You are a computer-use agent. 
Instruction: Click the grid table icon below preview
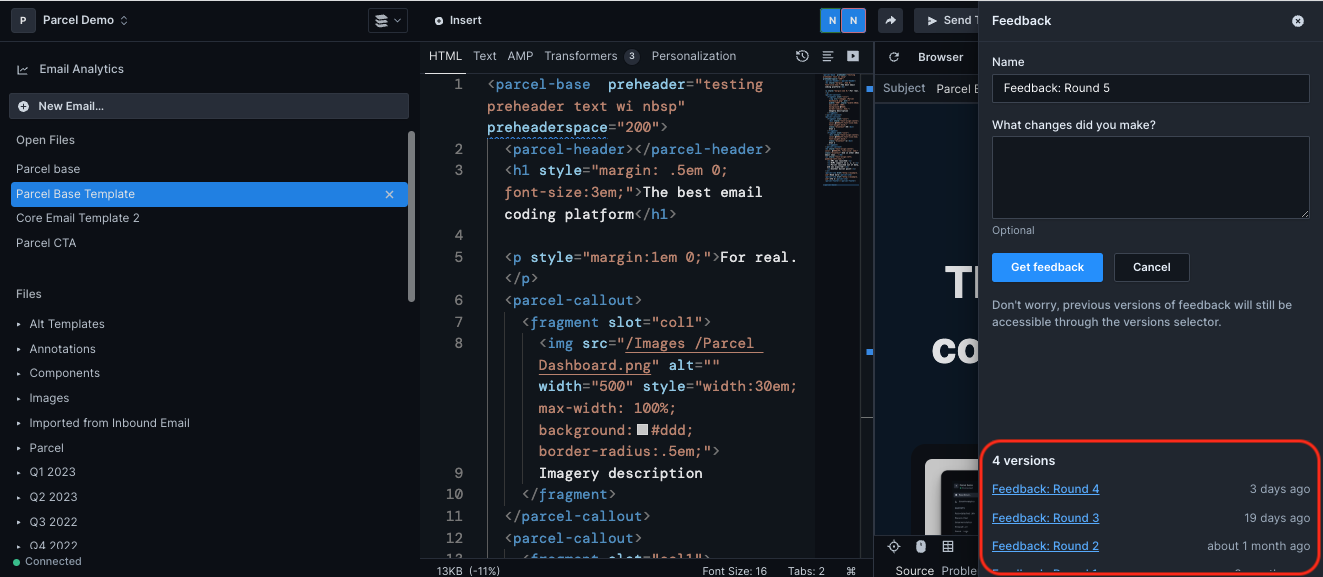point(948,546)
